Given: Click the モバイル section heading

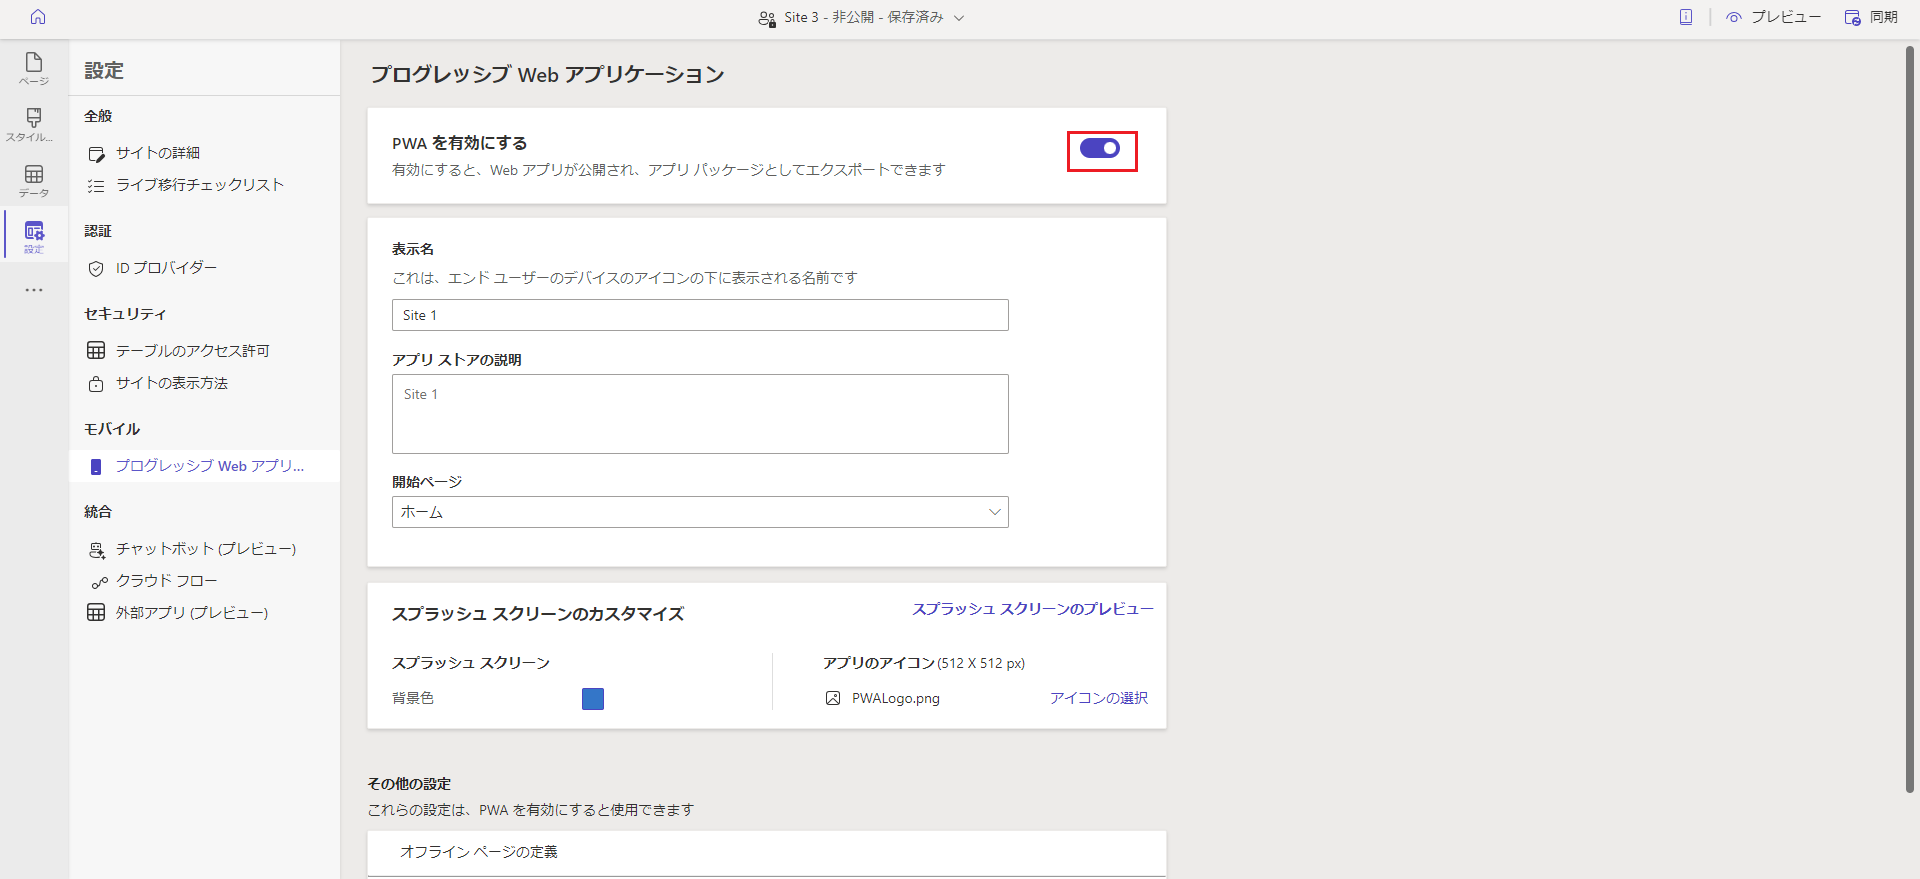Looking at the screenshot, I should [112, 429].
